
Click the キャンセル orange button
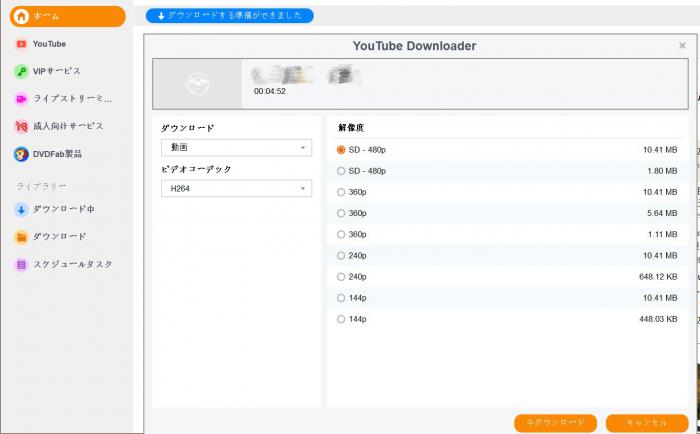coord(646,422)
